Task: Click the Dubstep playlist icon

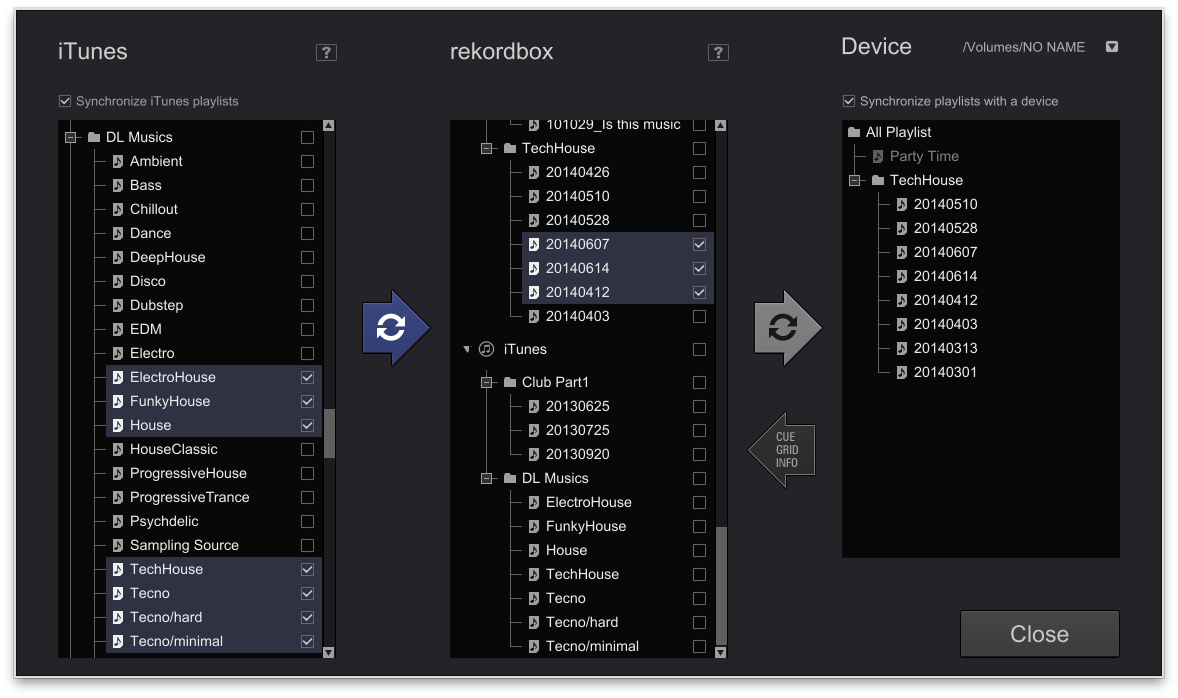Action: coord(118,306)
